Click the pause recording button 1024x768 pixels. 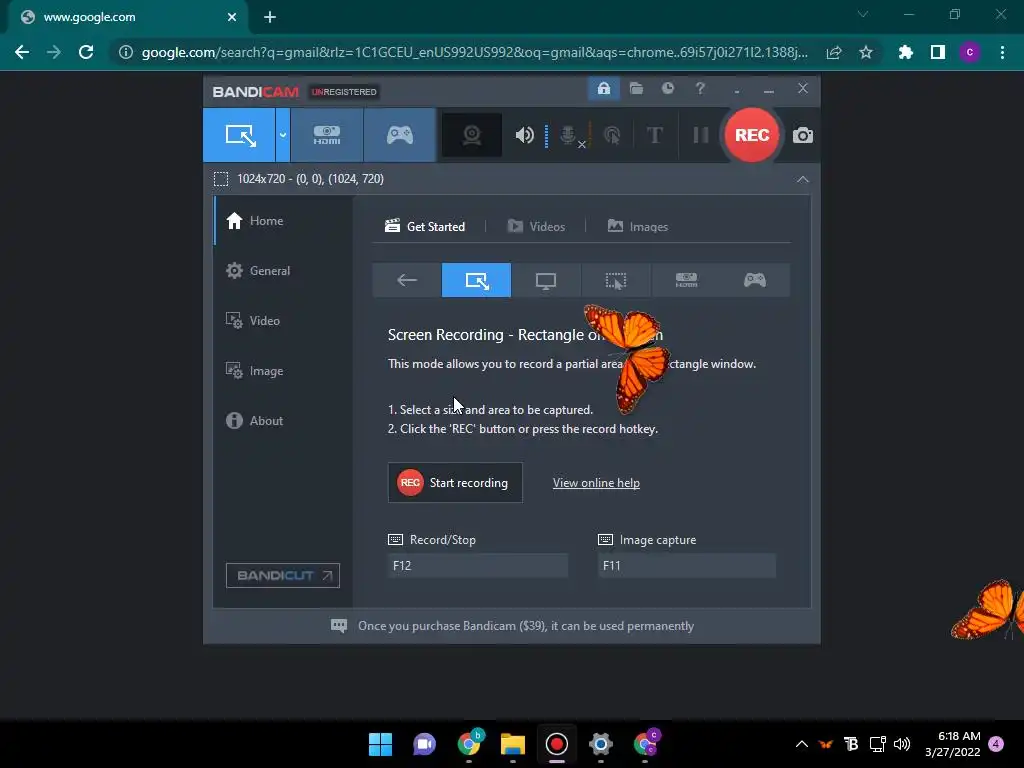click(x=701, y=135)
